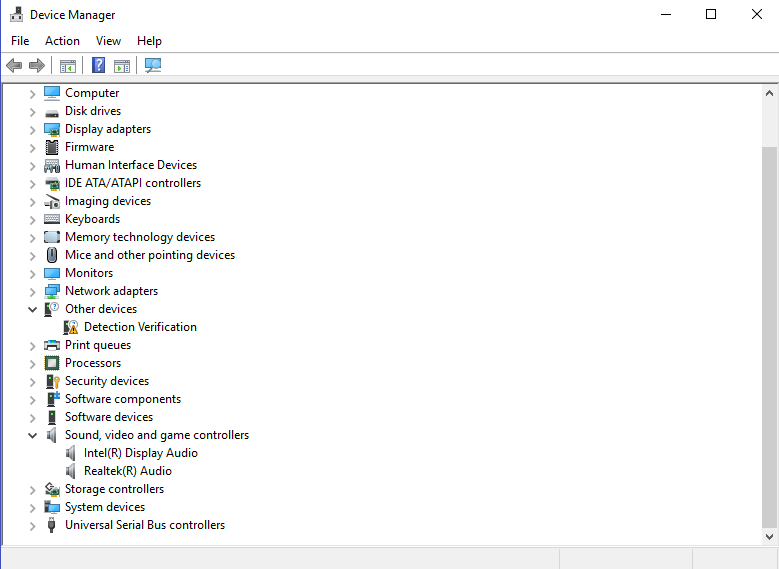This screenshot has width=779, height=569.
Task: Click the scrollbar down arrow
Action: pos(769,537)
